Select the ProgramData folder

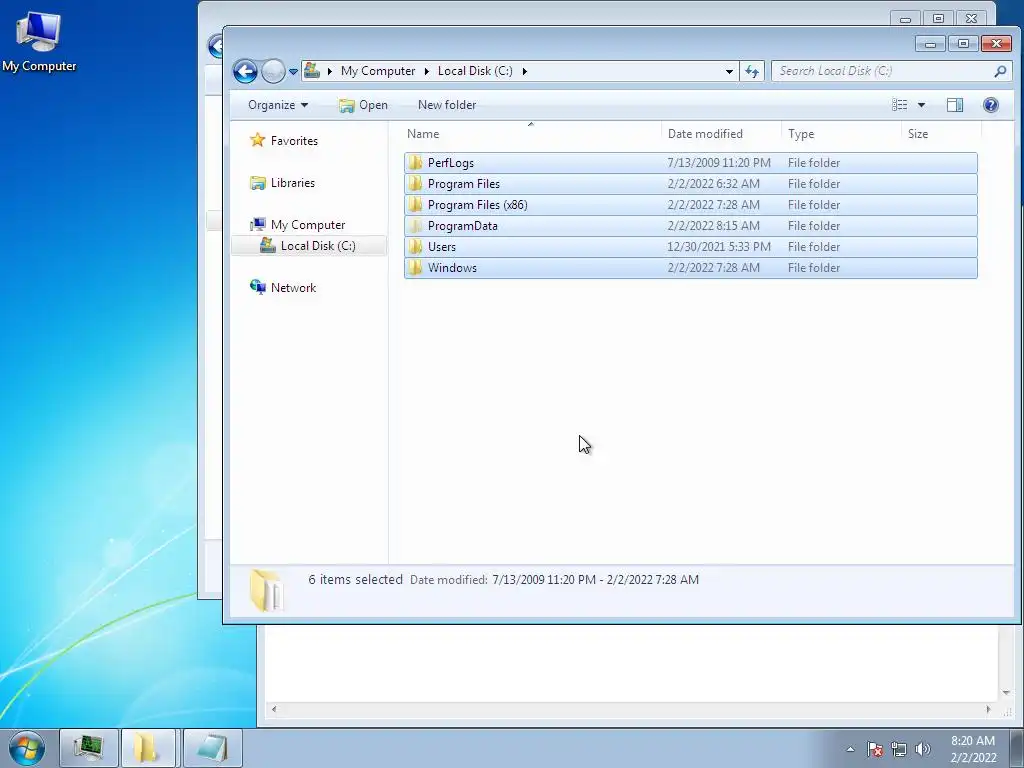(691, 225)
